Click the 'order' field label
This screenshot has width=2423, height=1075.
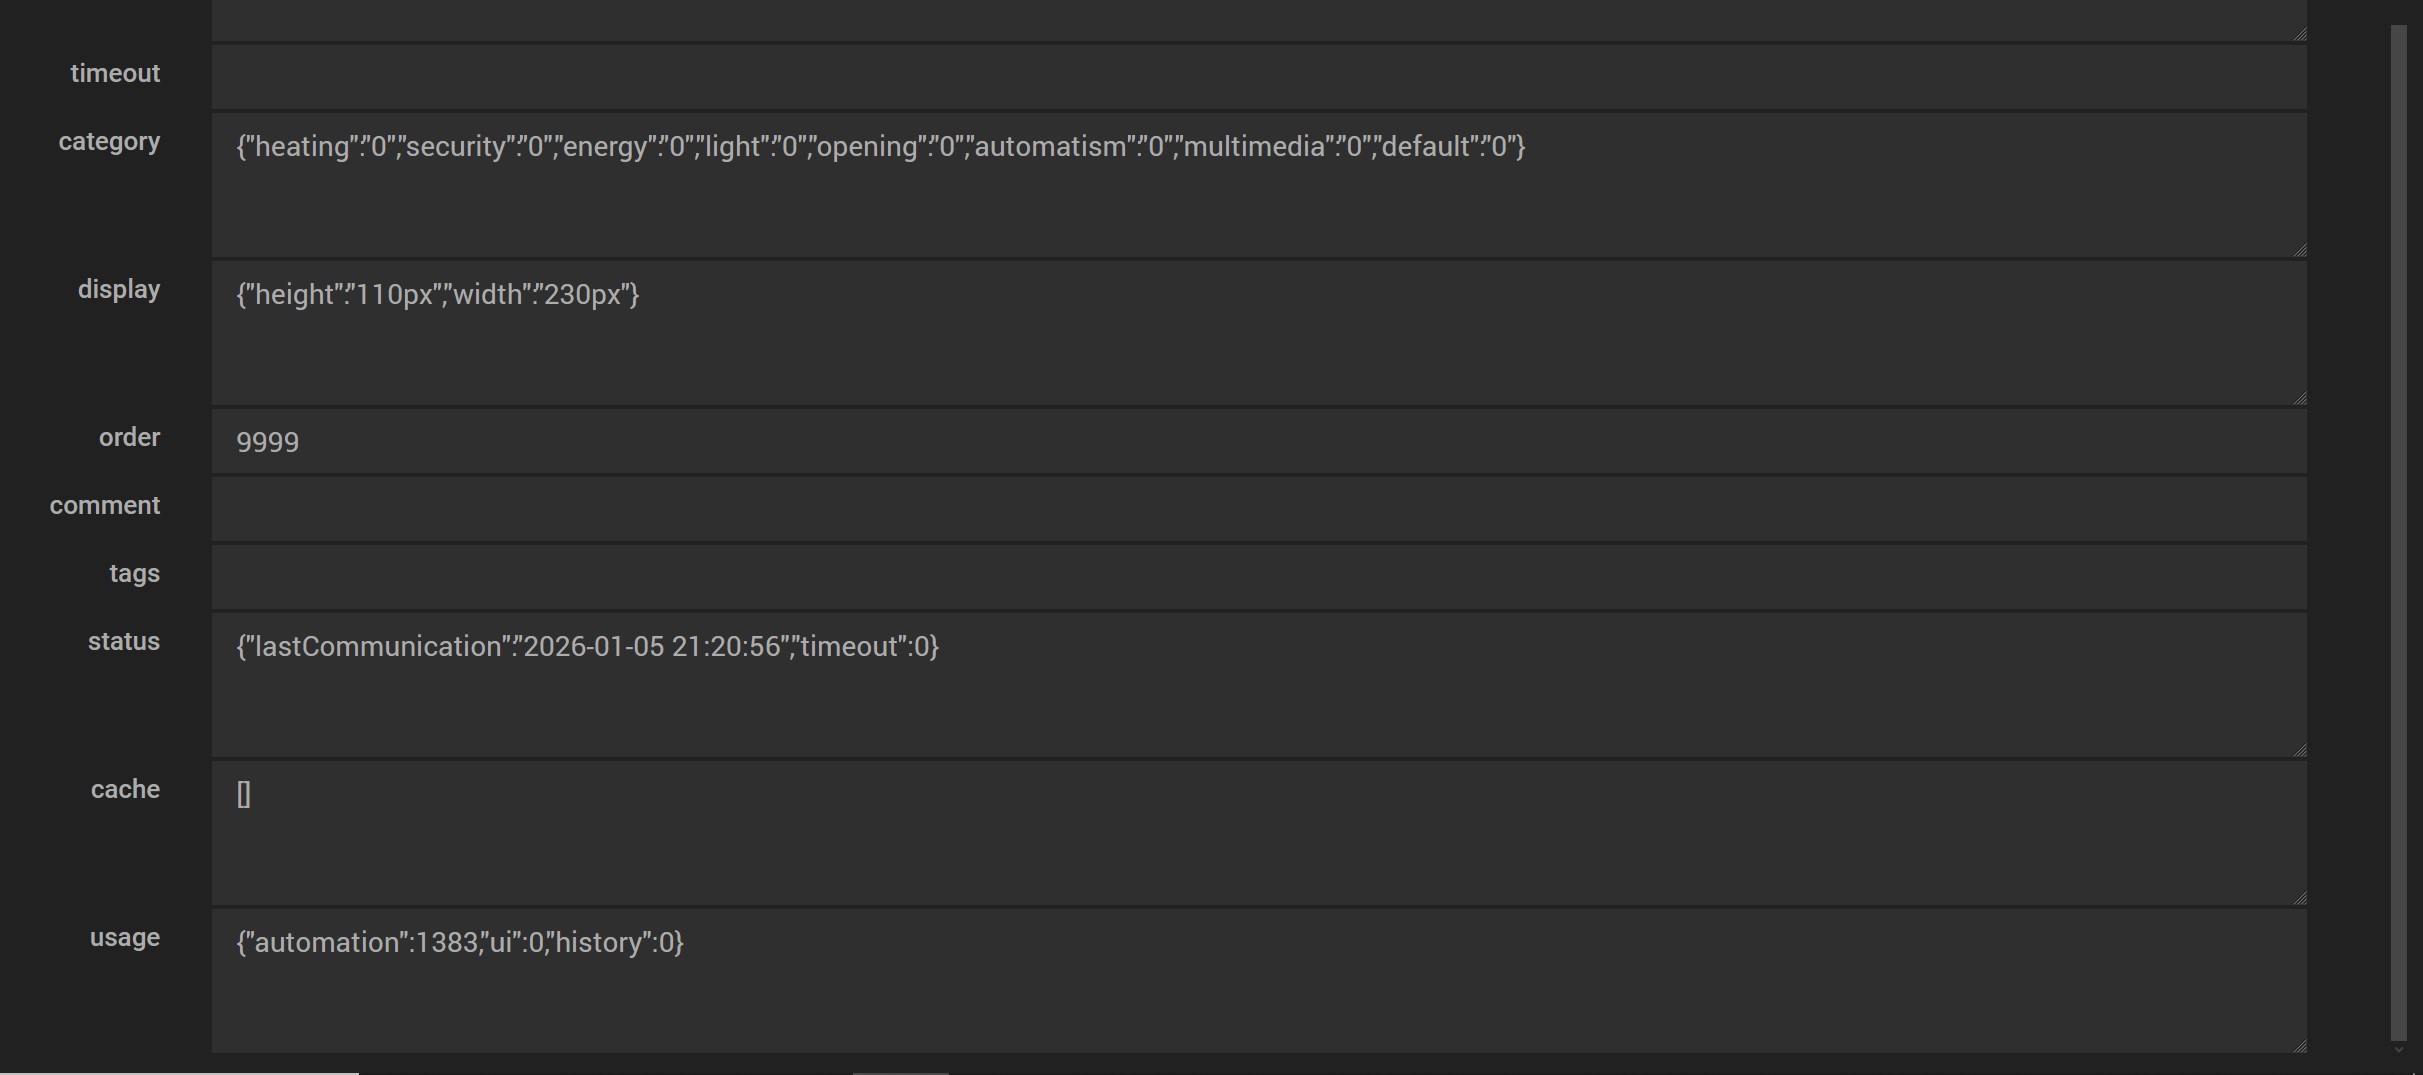pyautogui.click(x=129, y=438)
